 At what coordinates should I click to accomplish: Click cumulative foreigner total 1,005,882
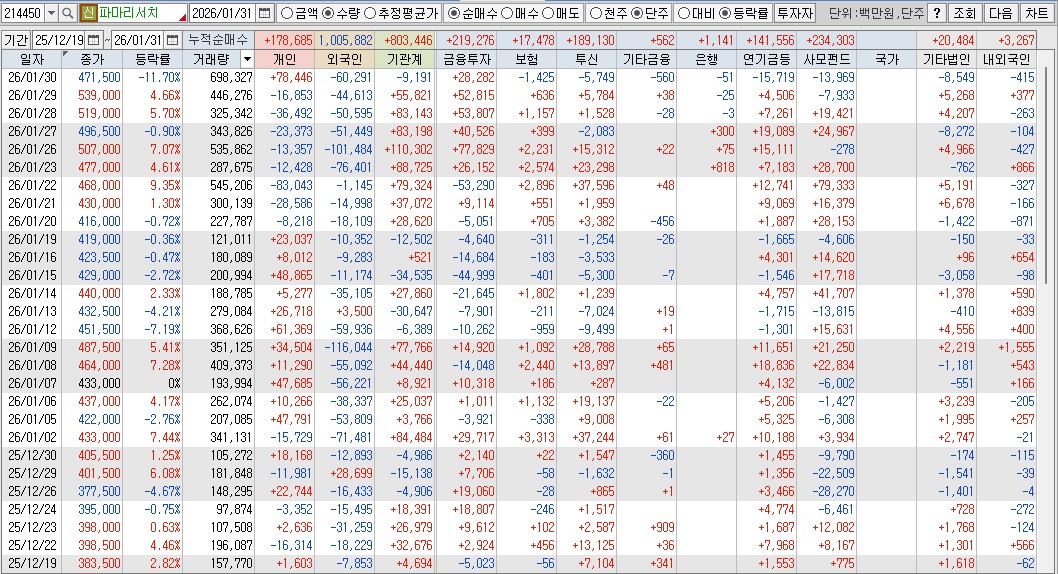(345, 40)
